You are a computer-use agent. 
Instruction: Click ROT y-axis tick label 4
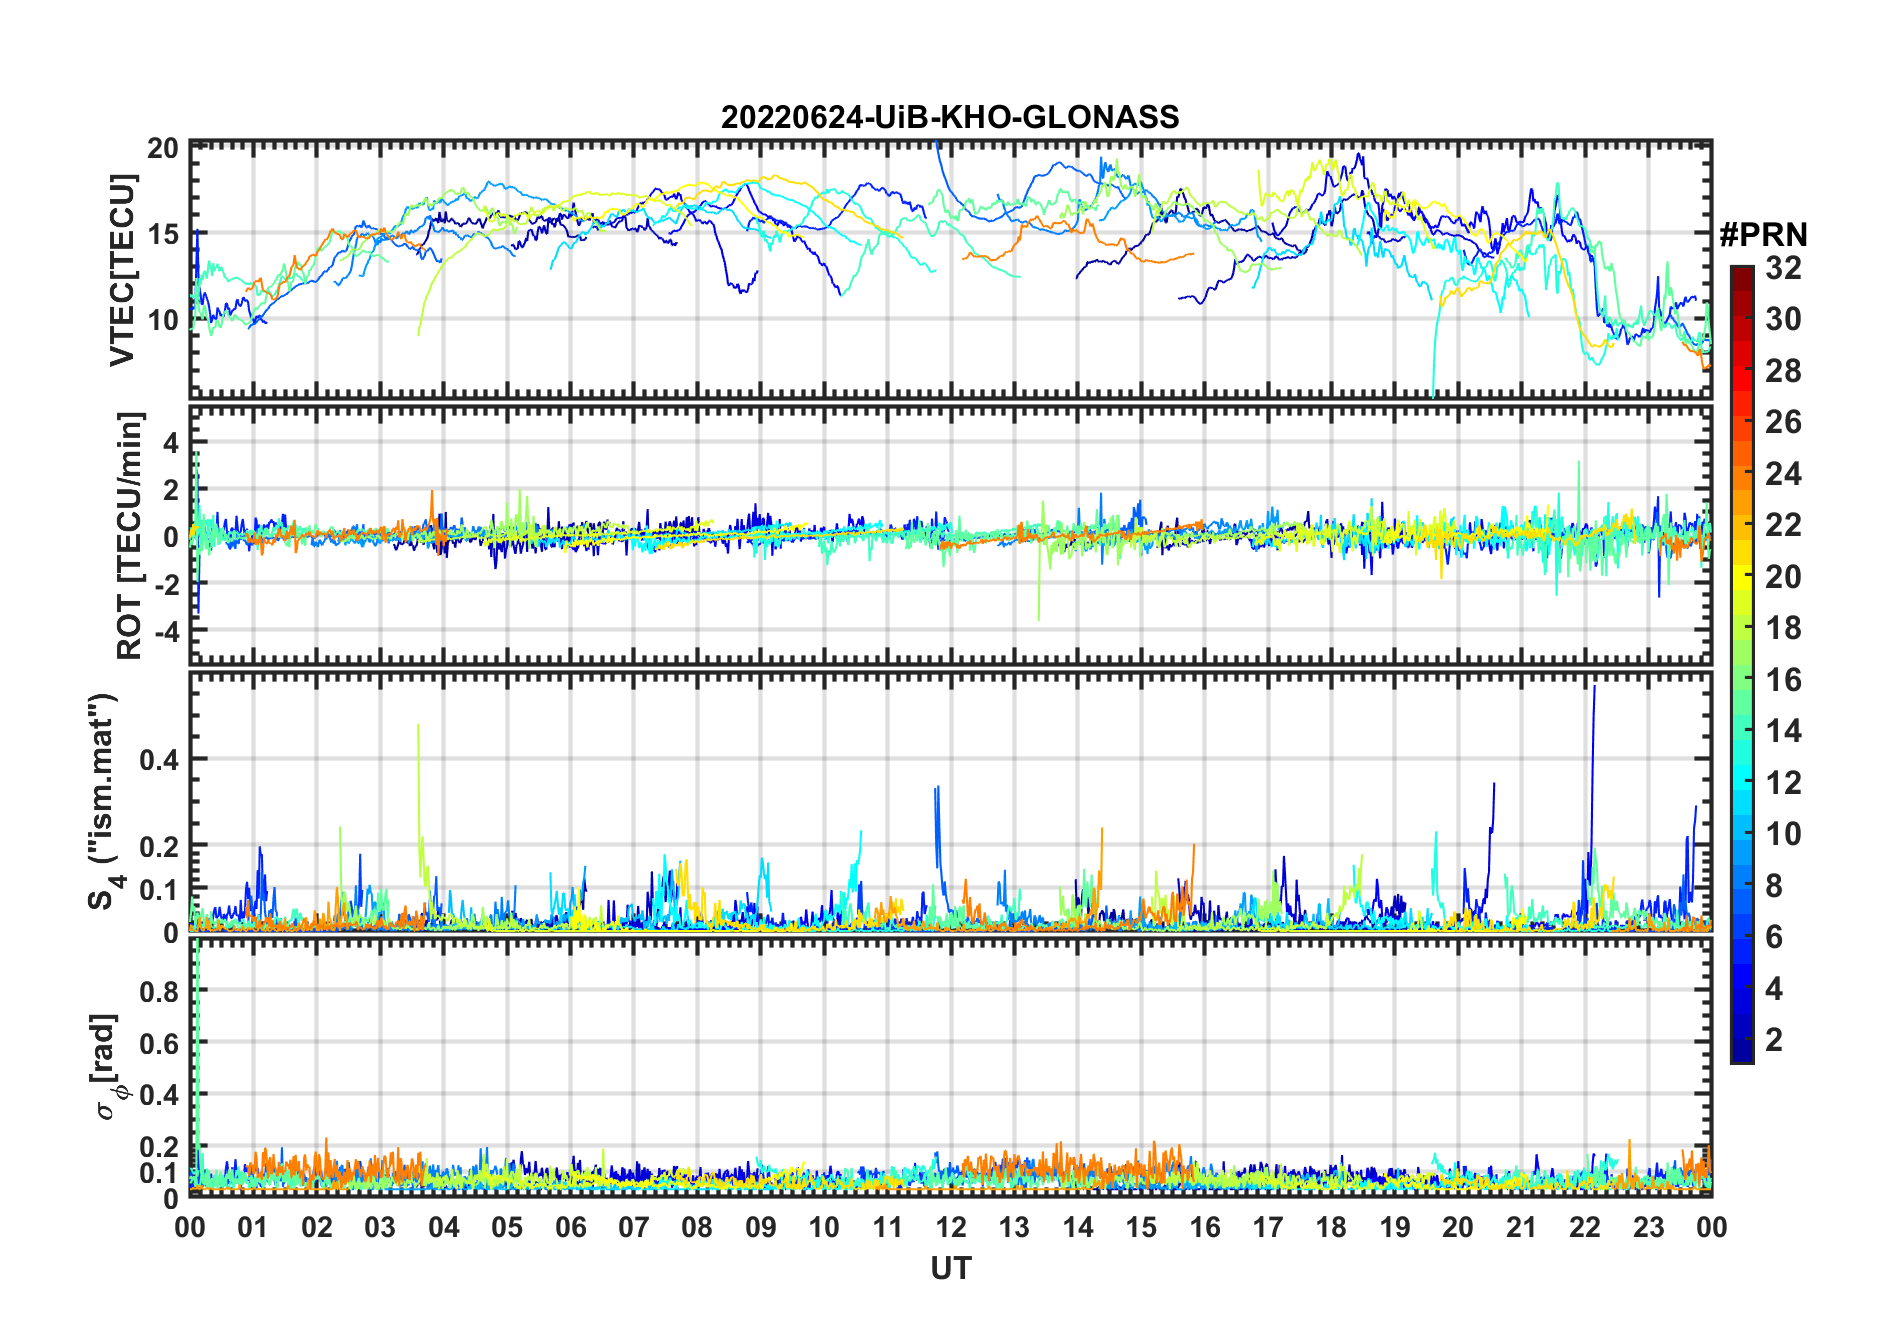click(x=171, y=442)
